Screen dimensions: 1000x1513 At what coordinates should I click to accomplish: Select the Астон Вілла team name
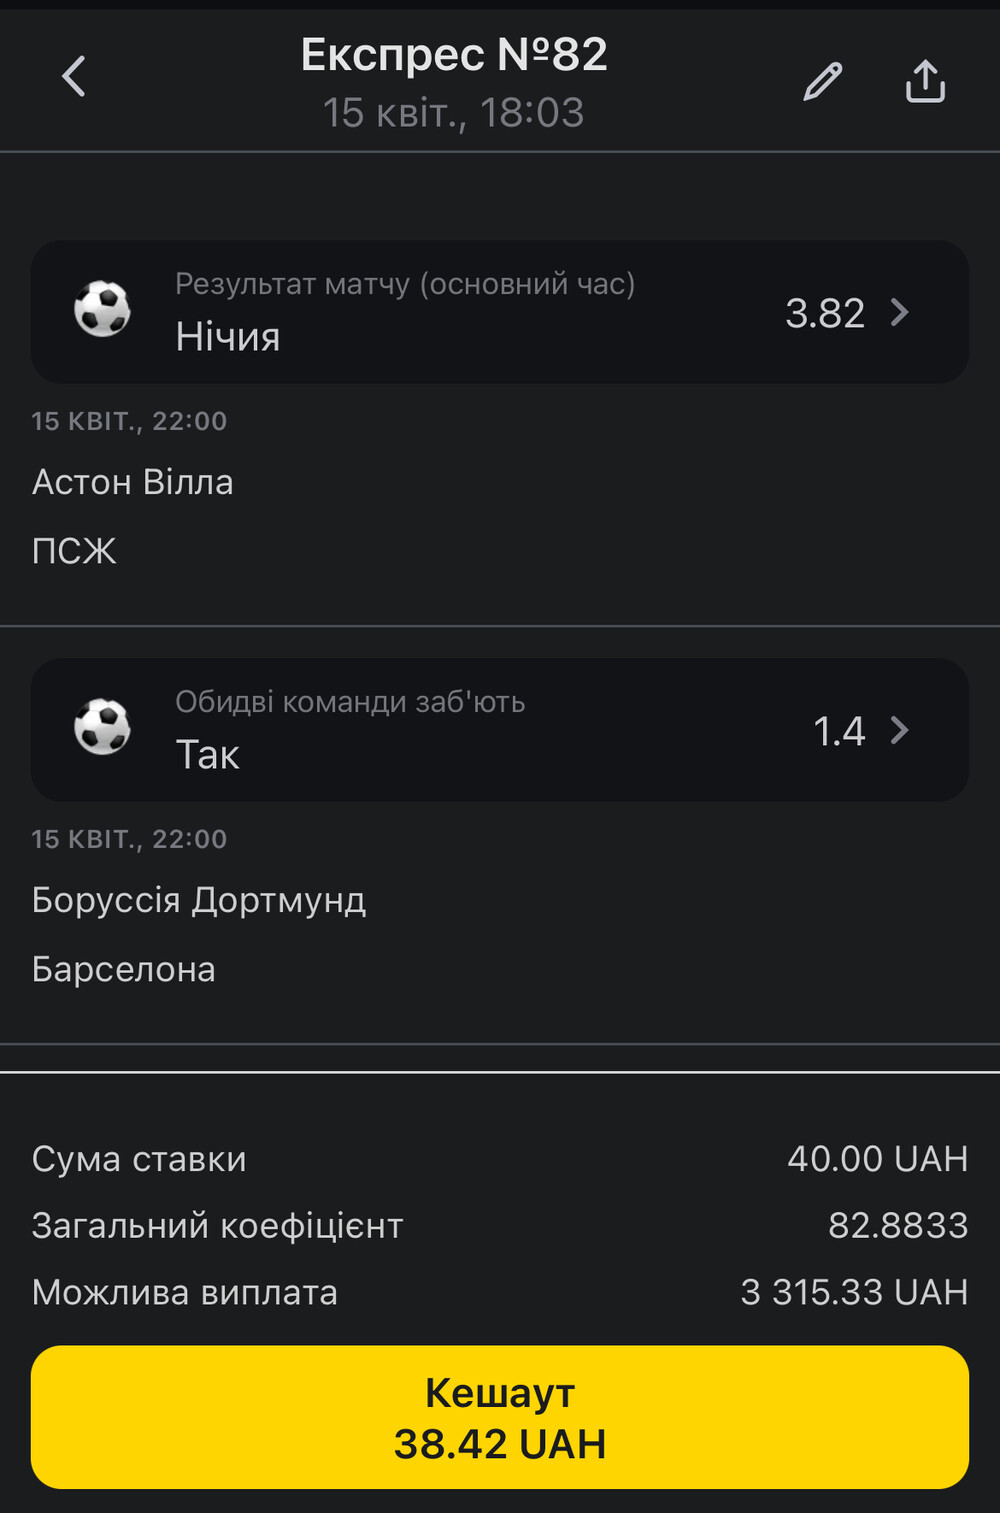[x=133, y=482]
